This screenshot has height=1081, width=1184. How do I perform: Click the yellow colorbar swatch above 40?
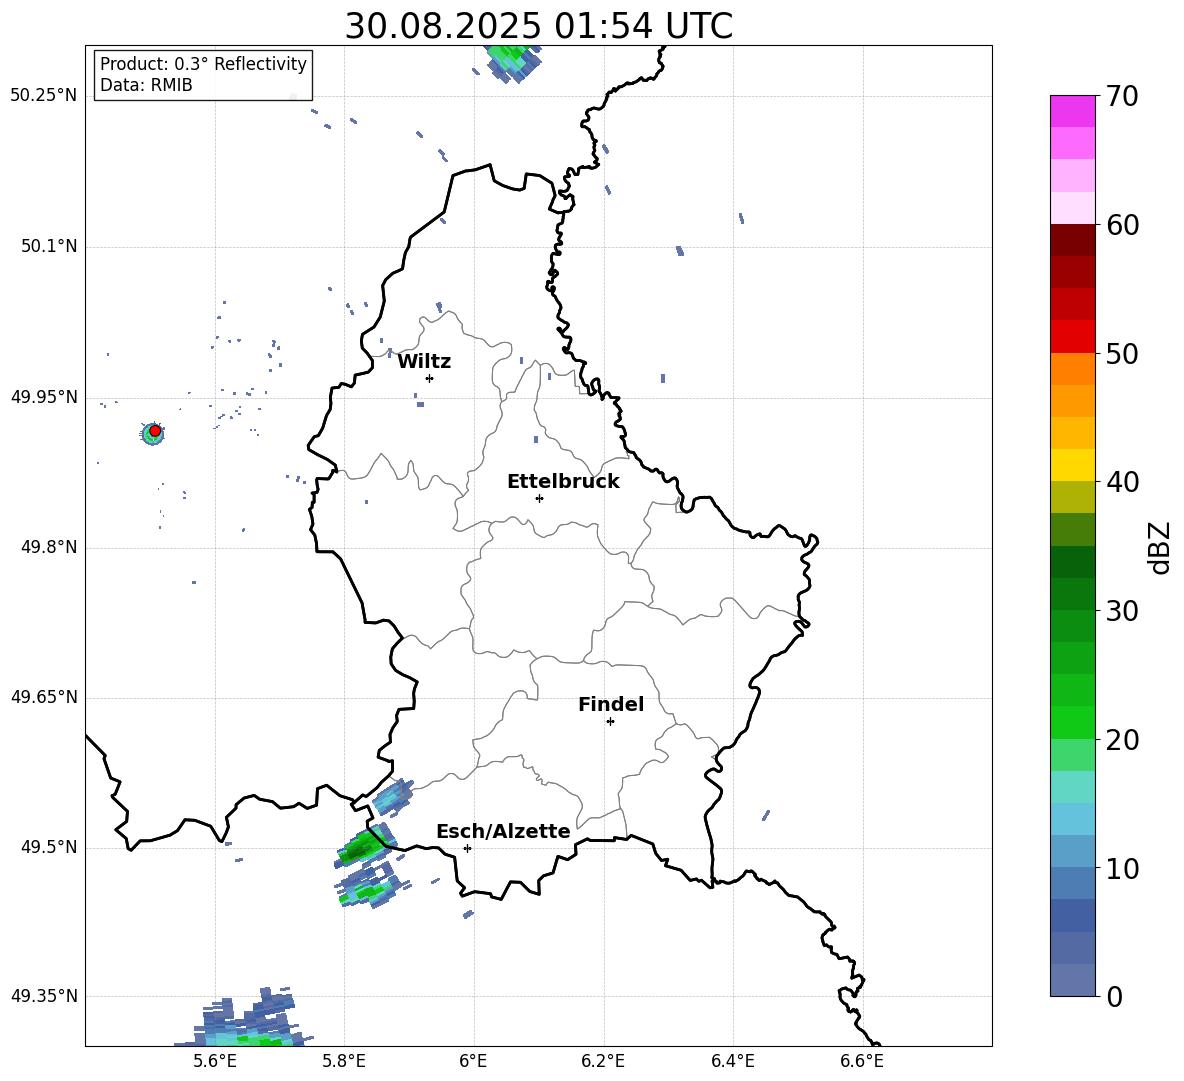point(1072,465)
